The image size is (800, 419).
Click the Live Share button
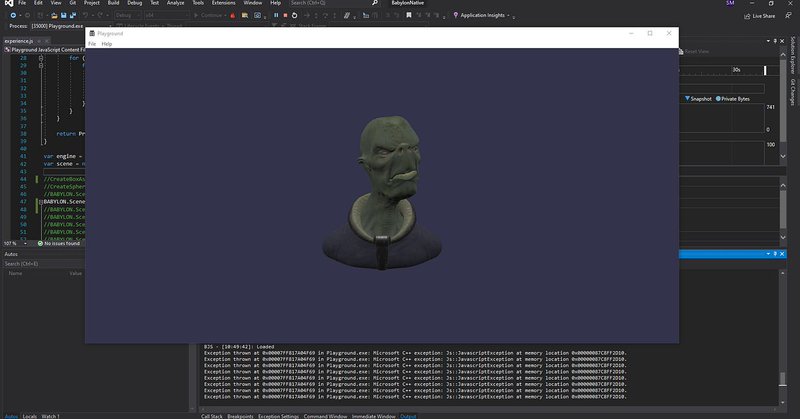760,16
